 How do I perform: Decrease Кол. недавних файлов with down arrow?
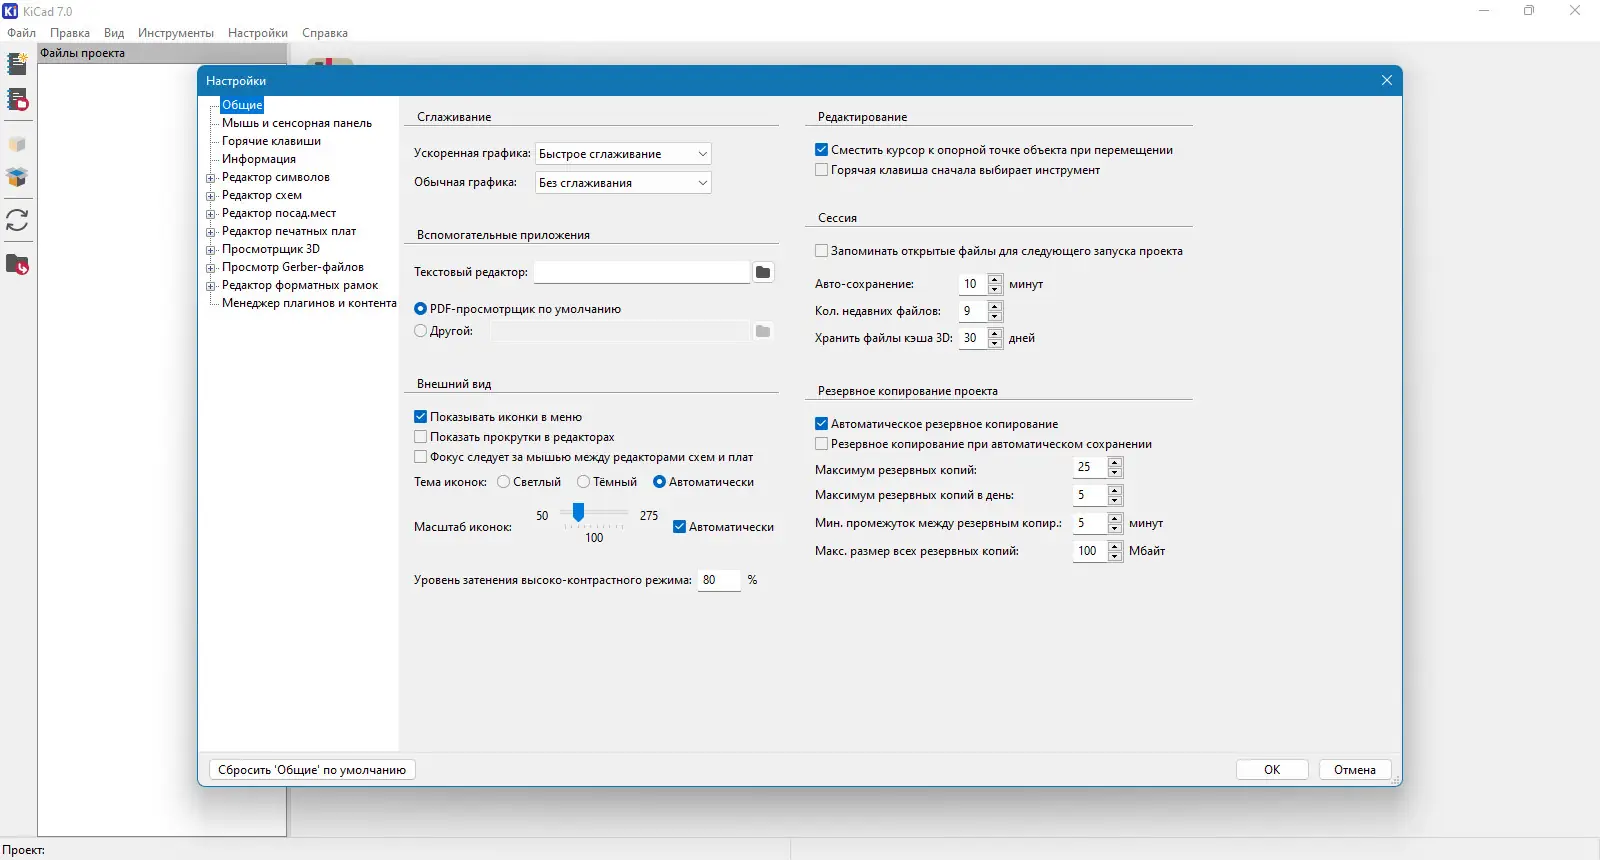tap(995, 317)
